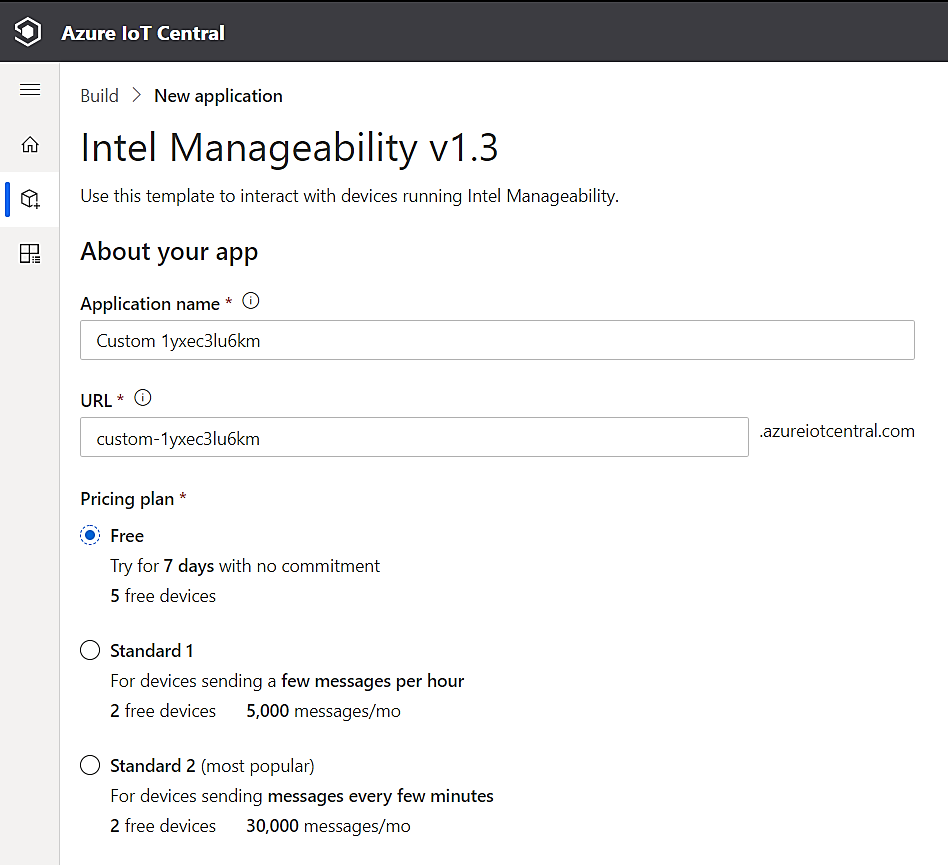Select the Build app icon in sidebar

tap(30, 199)
